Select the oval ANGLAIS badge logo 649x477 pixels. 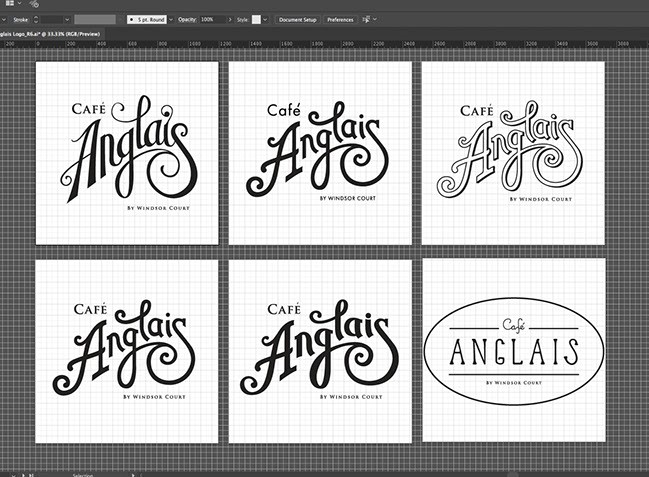[x=514, y=351]
